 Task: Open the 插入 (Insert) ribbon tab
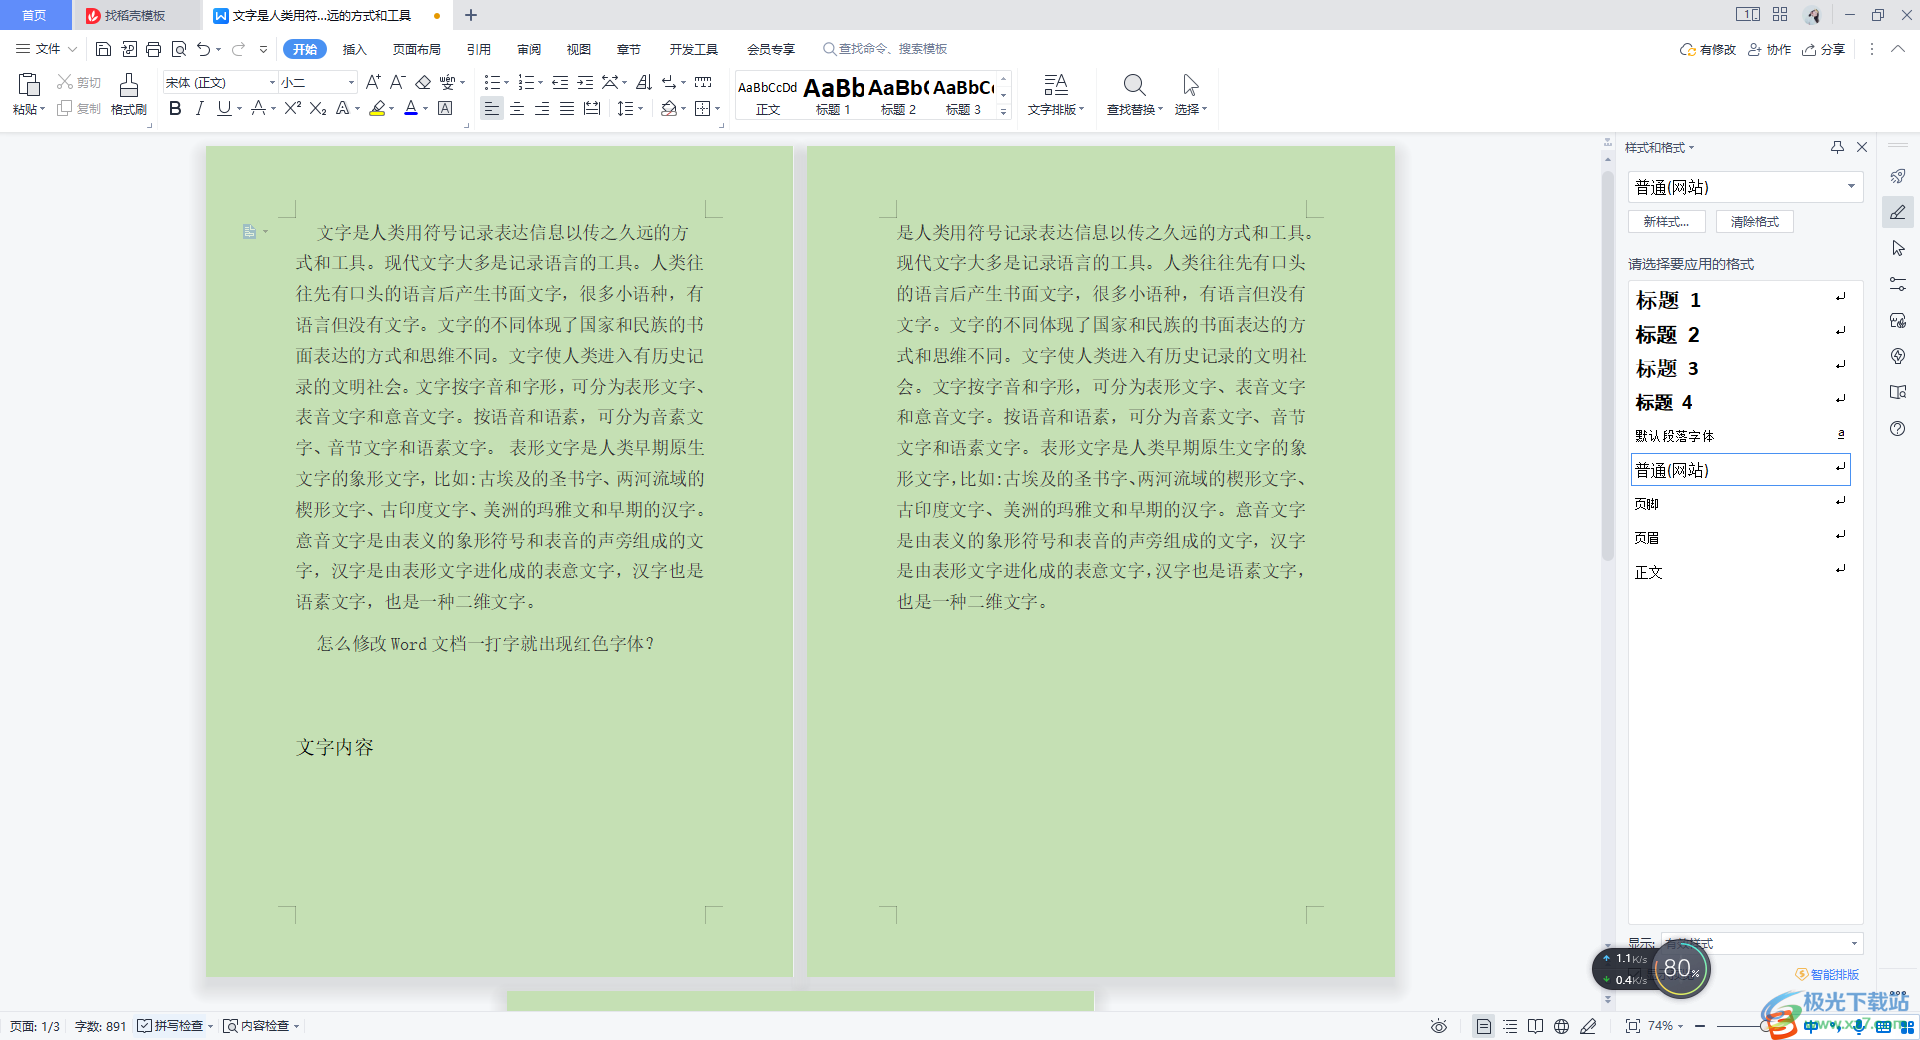point(355,49)
